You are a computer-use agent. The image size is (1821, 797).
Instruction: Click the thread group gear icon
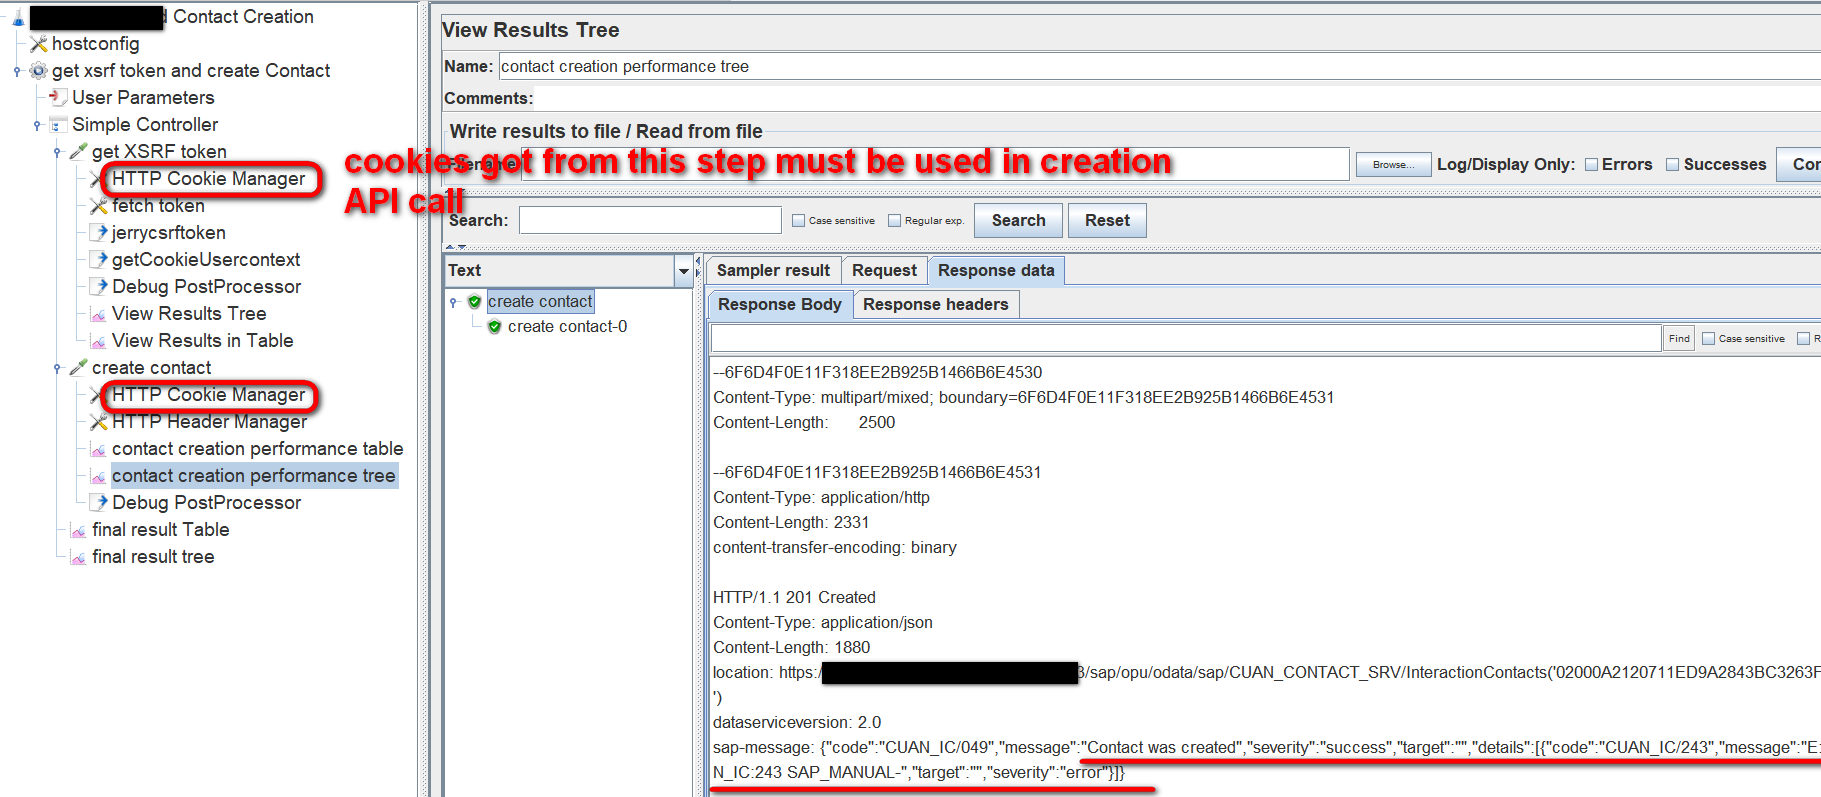coord(39,71)
